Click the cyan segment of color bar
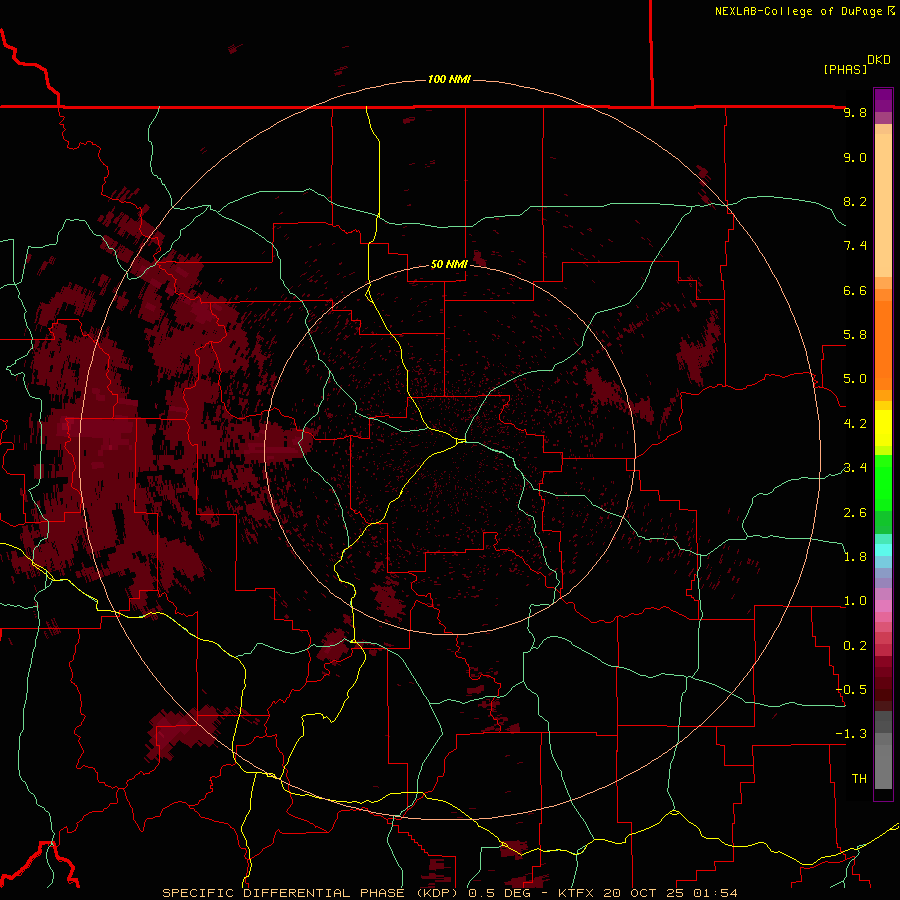The image size is (900, 900). [883, 549]
